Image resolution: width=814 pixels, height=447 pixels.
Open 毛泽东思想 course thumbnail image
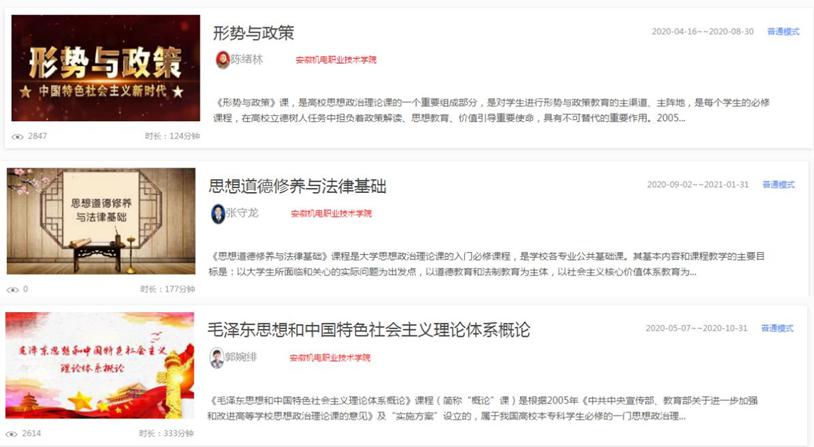click(x=100, y=365)
